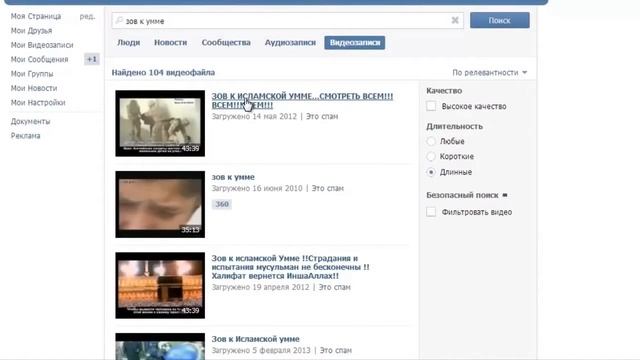This screenshot has width=640, height=360.
Task: Click the Качество filter heading
Action: click(444, 91)
